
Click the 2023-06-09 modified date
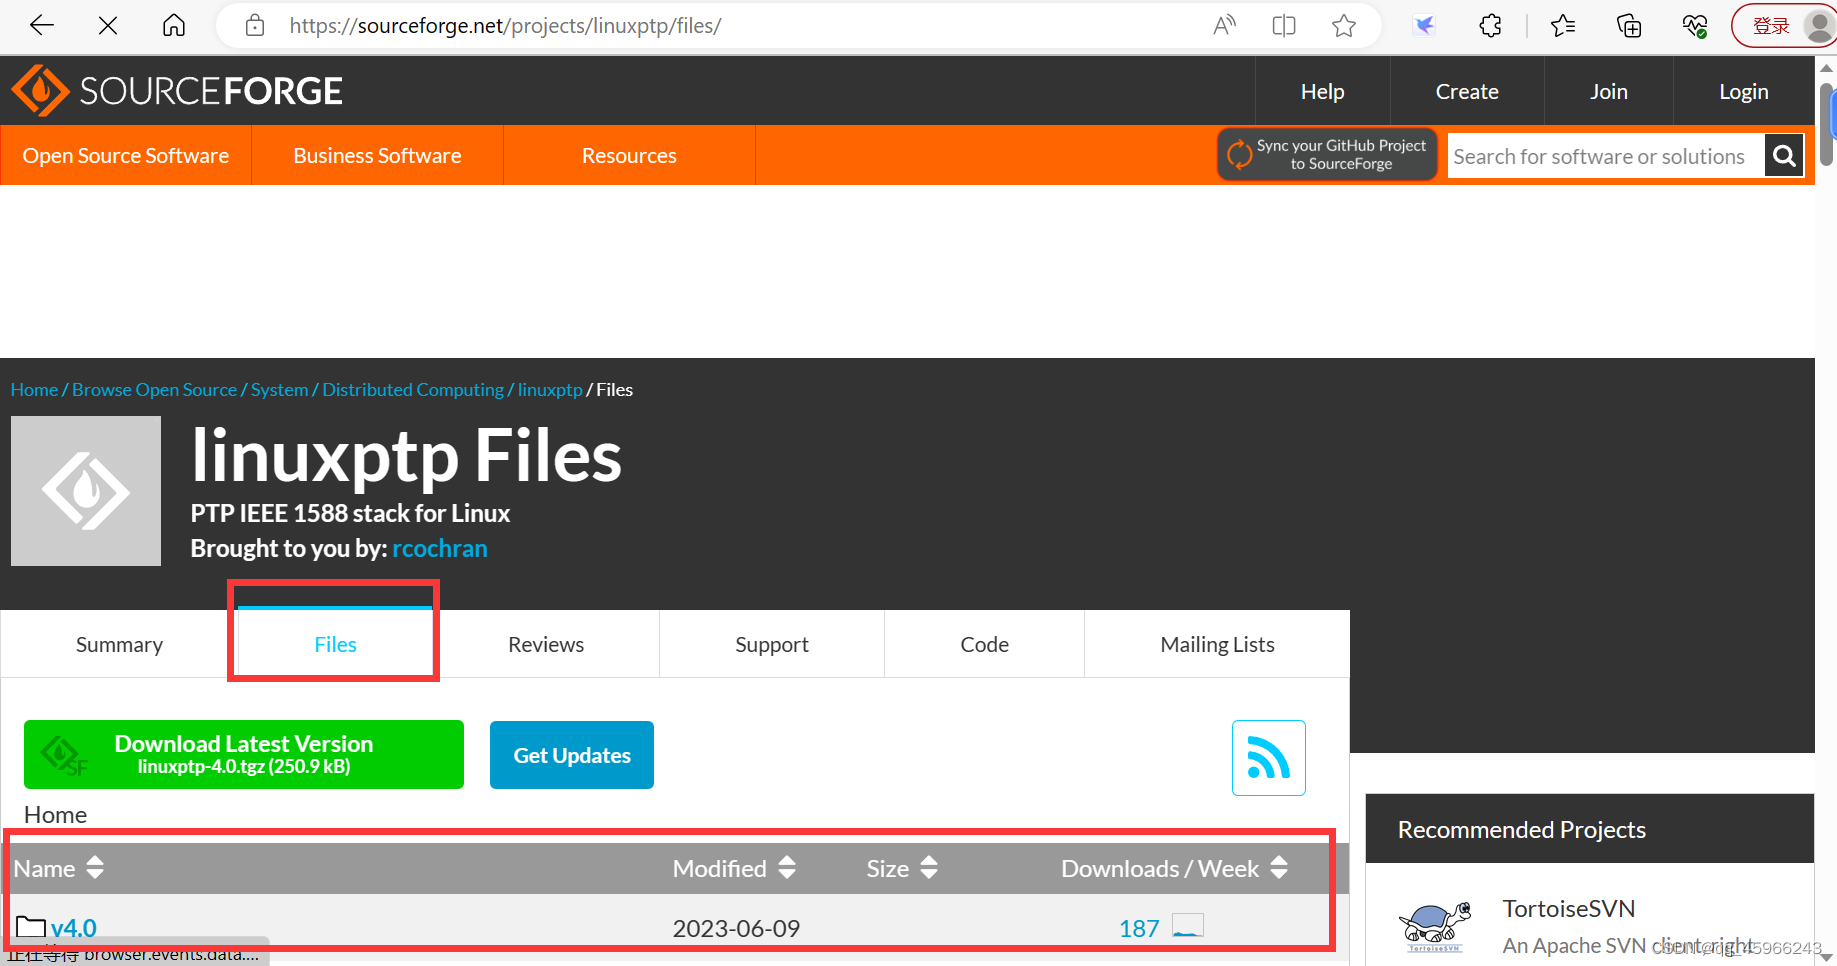coord(736,928)
